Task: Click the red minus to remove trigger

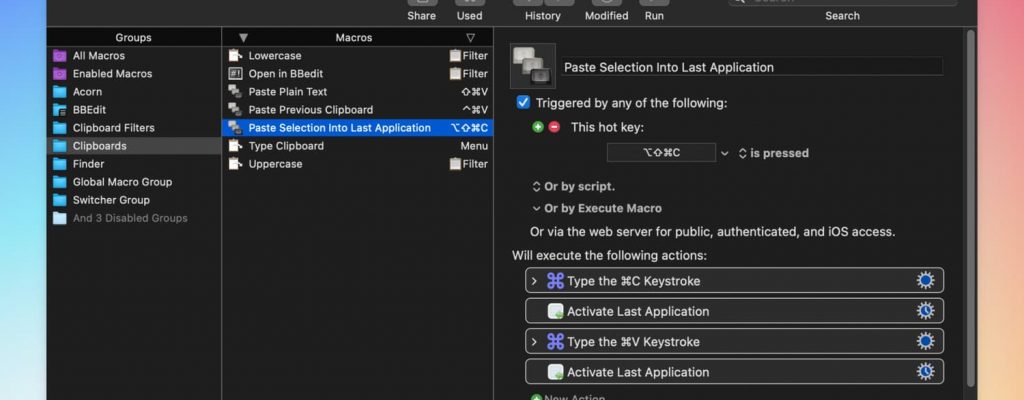Action: tap(554, 127)
